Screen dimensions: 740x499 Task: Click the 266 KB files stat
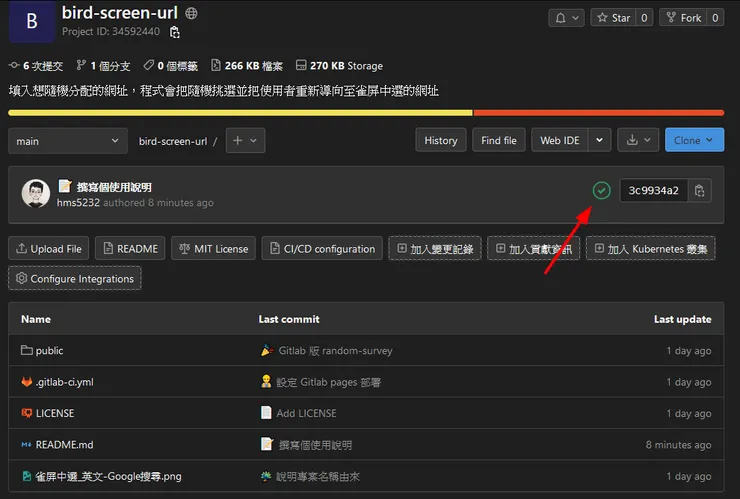coord(247,66)
